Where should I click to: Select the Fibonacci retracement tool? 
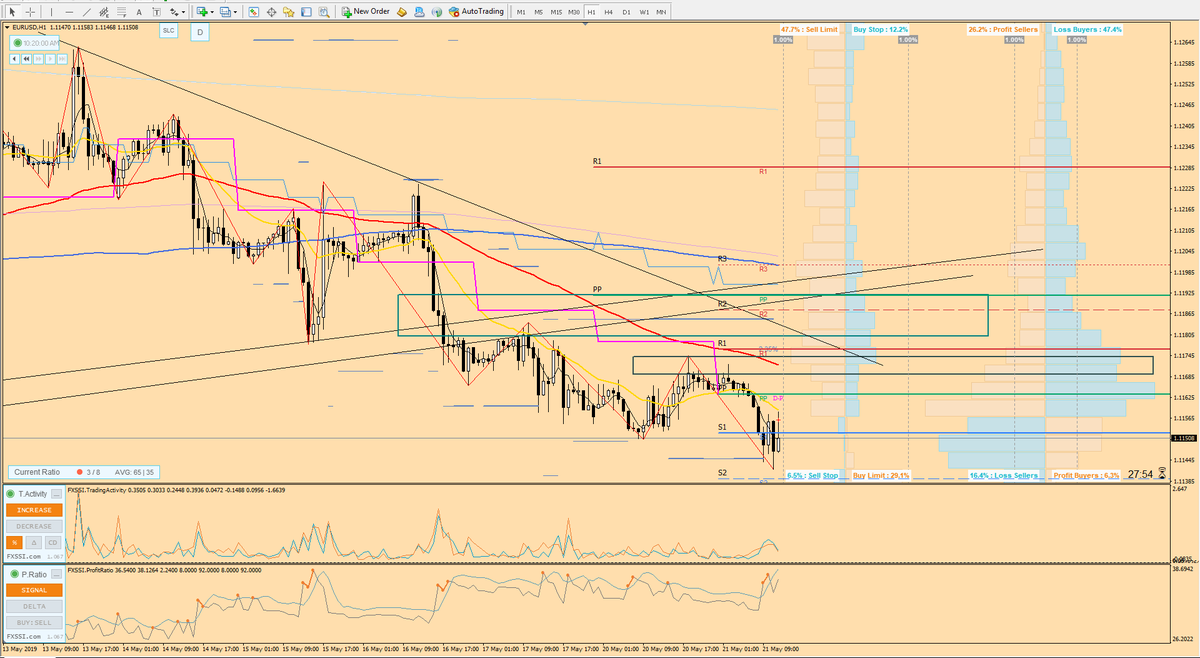121,11
